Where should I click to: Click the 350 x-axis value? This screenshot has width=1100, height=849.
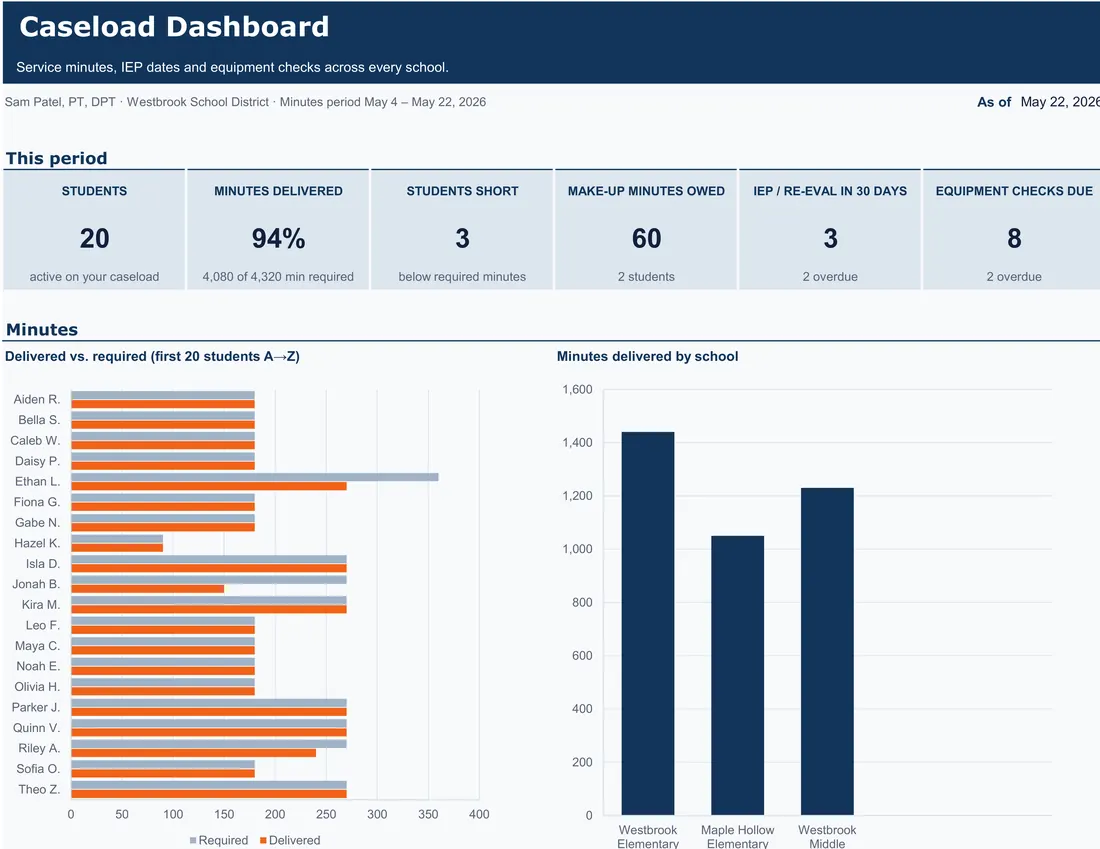coord(428,814)
